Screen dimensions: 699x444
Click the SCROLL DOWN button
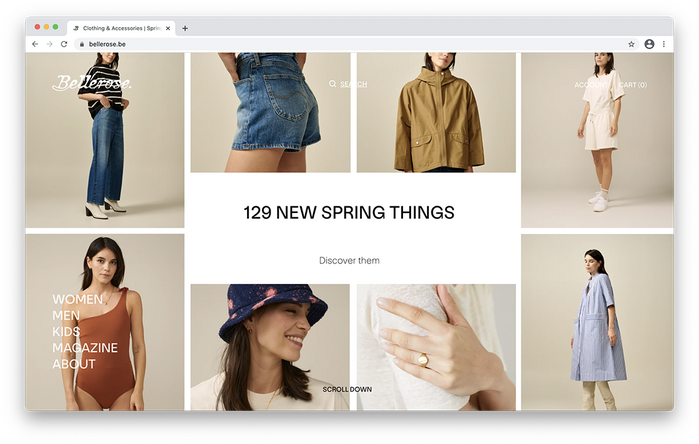point(347,389)
